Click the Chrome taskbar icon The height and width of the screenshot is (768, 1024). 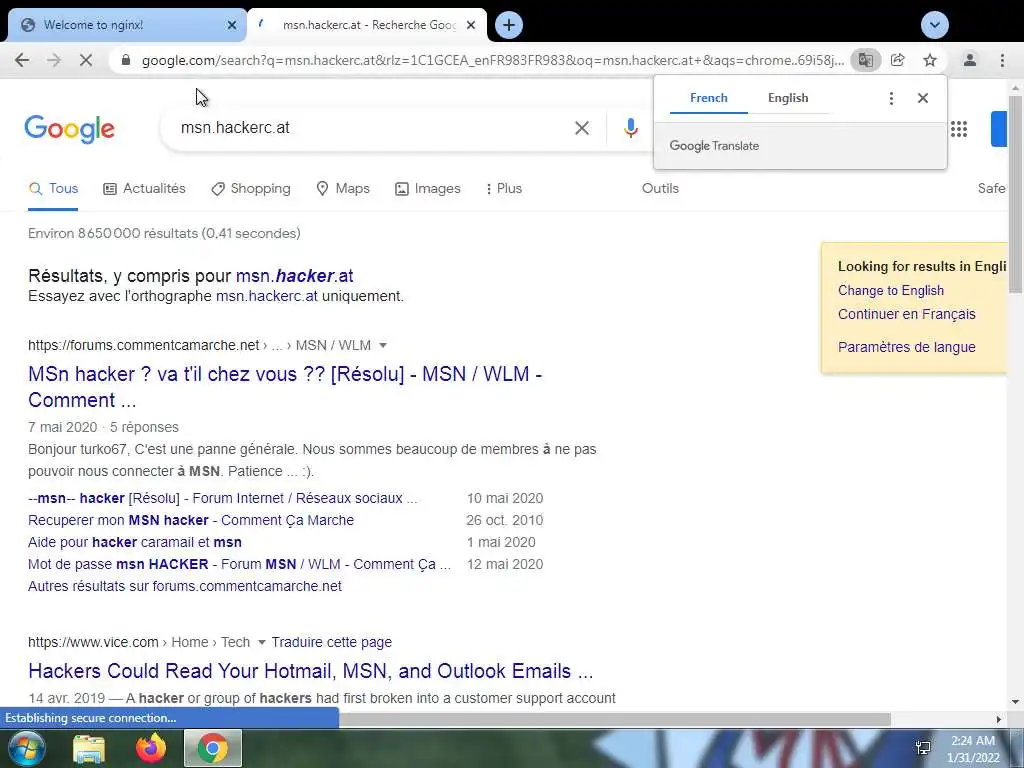(x=213, y=749)
